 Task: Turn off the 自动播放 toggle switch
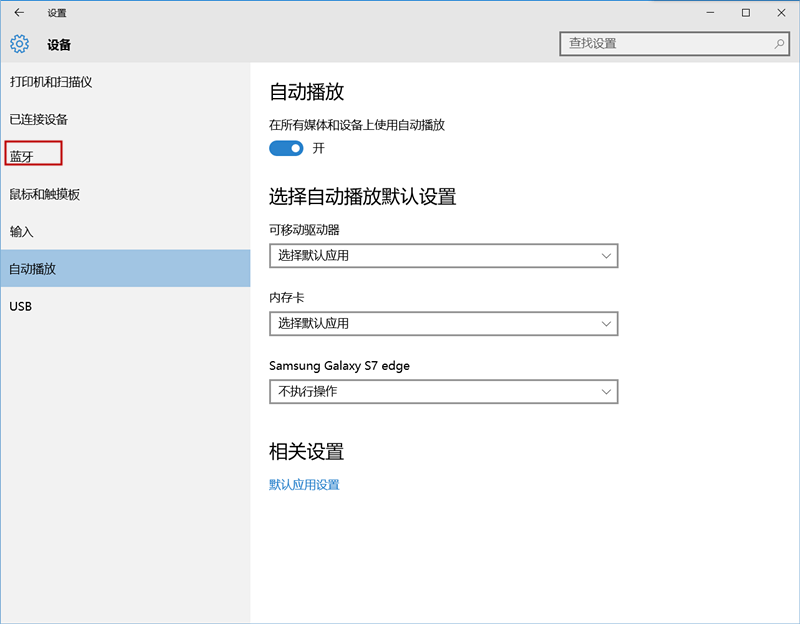pyautogui.click(x=286, y=148)
